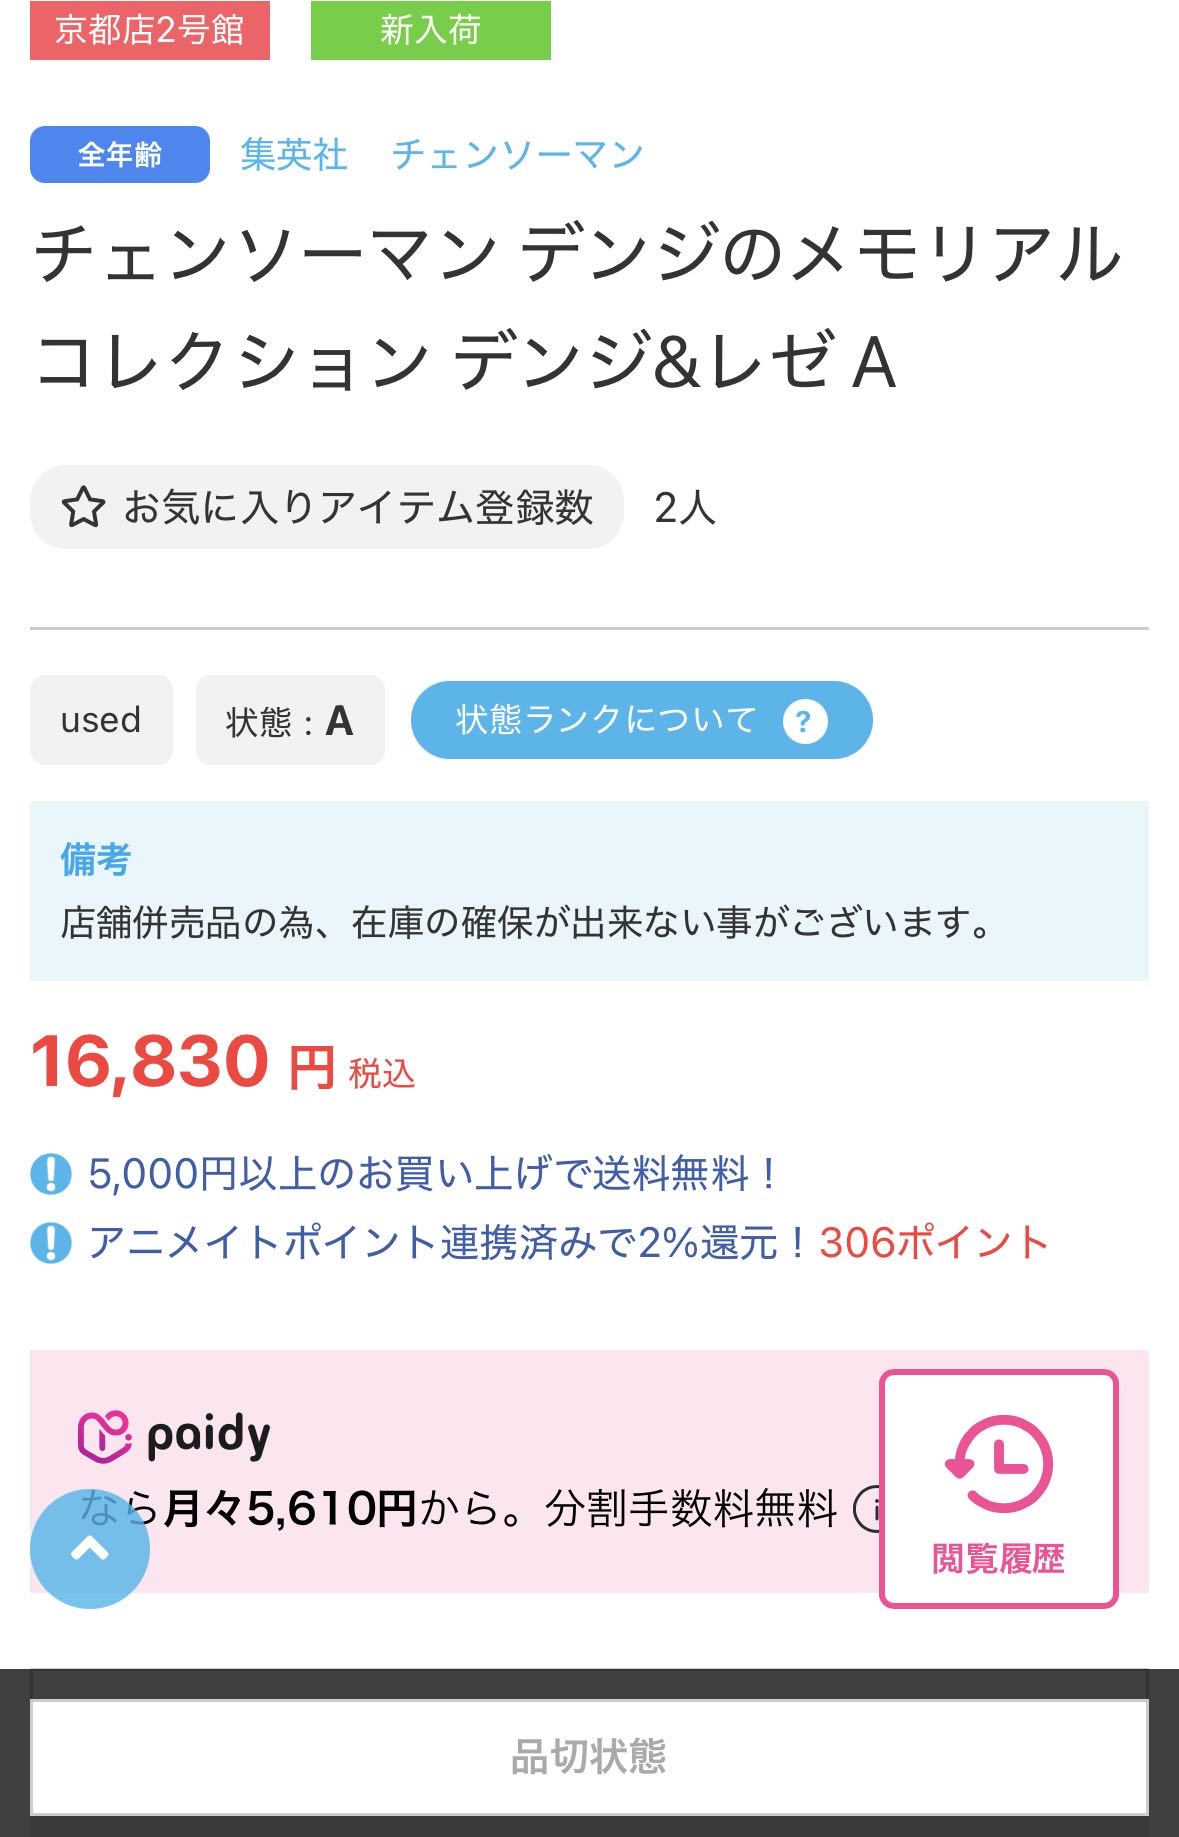Click the Paidy logo
The image size is (1179, 1837).
tap(174, 1436)
